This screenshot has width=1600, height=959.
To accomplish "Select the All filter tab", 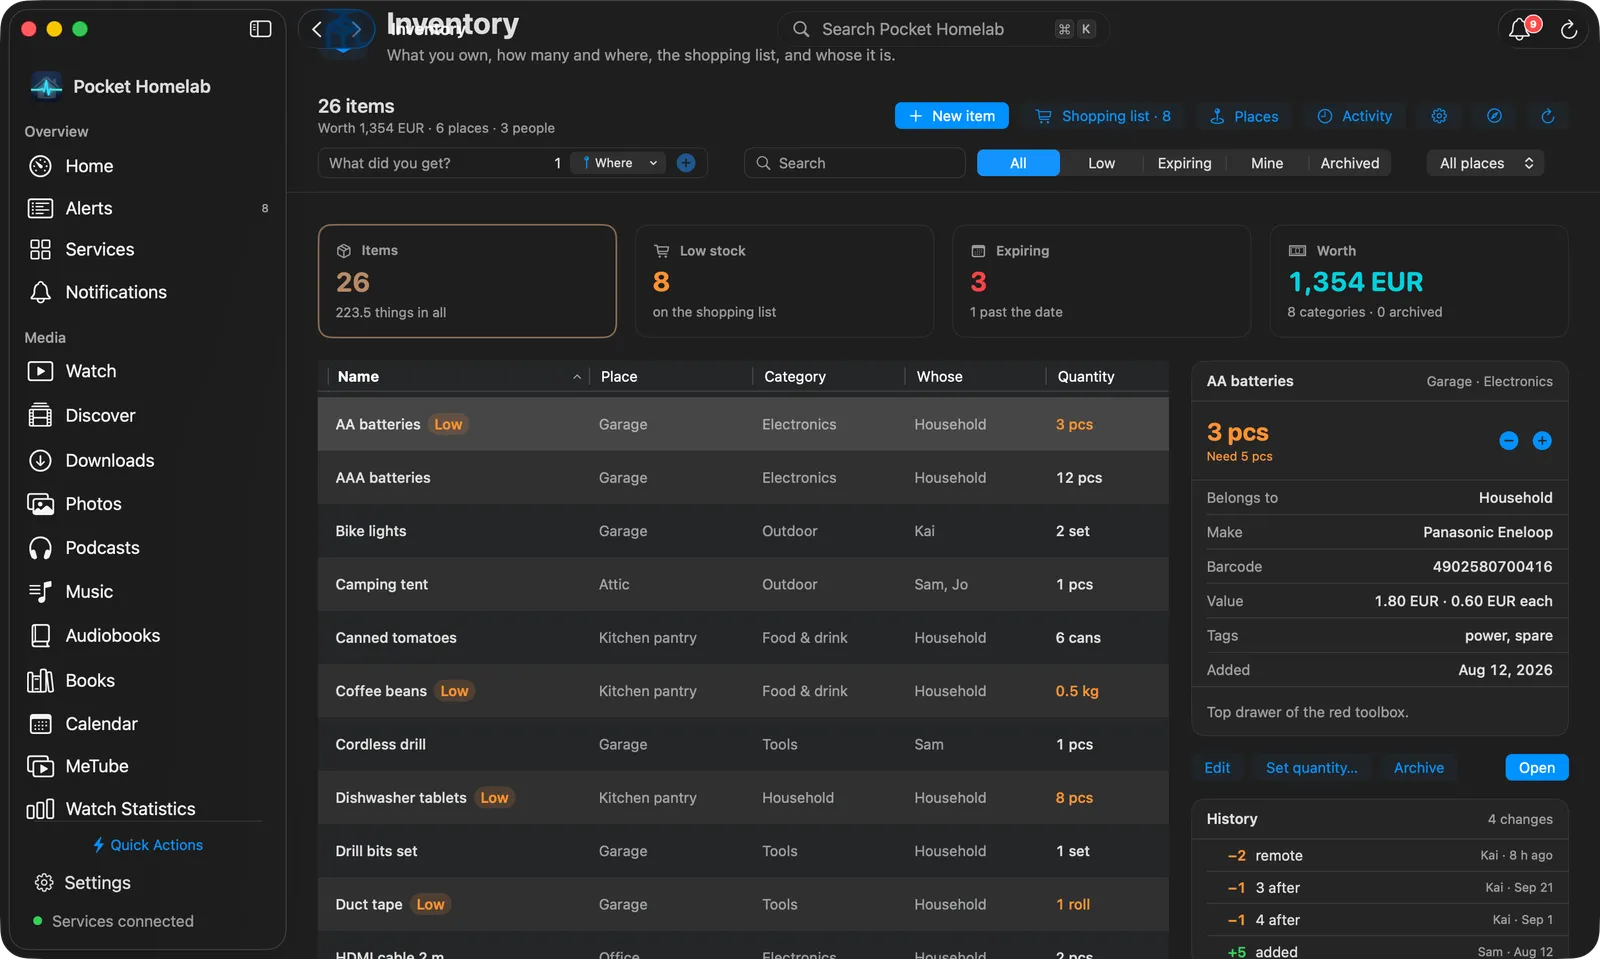I will (1018, 163).
